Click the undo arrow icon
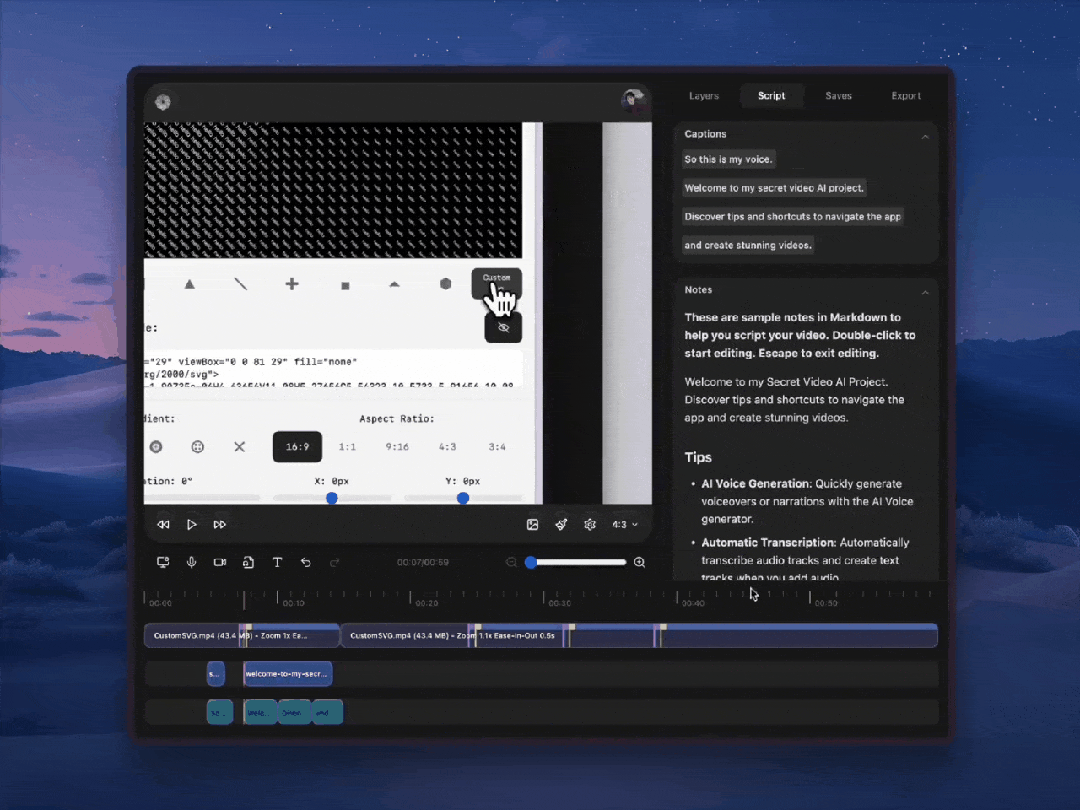The height and width of the screenshot is (810, 1080). 306,562
